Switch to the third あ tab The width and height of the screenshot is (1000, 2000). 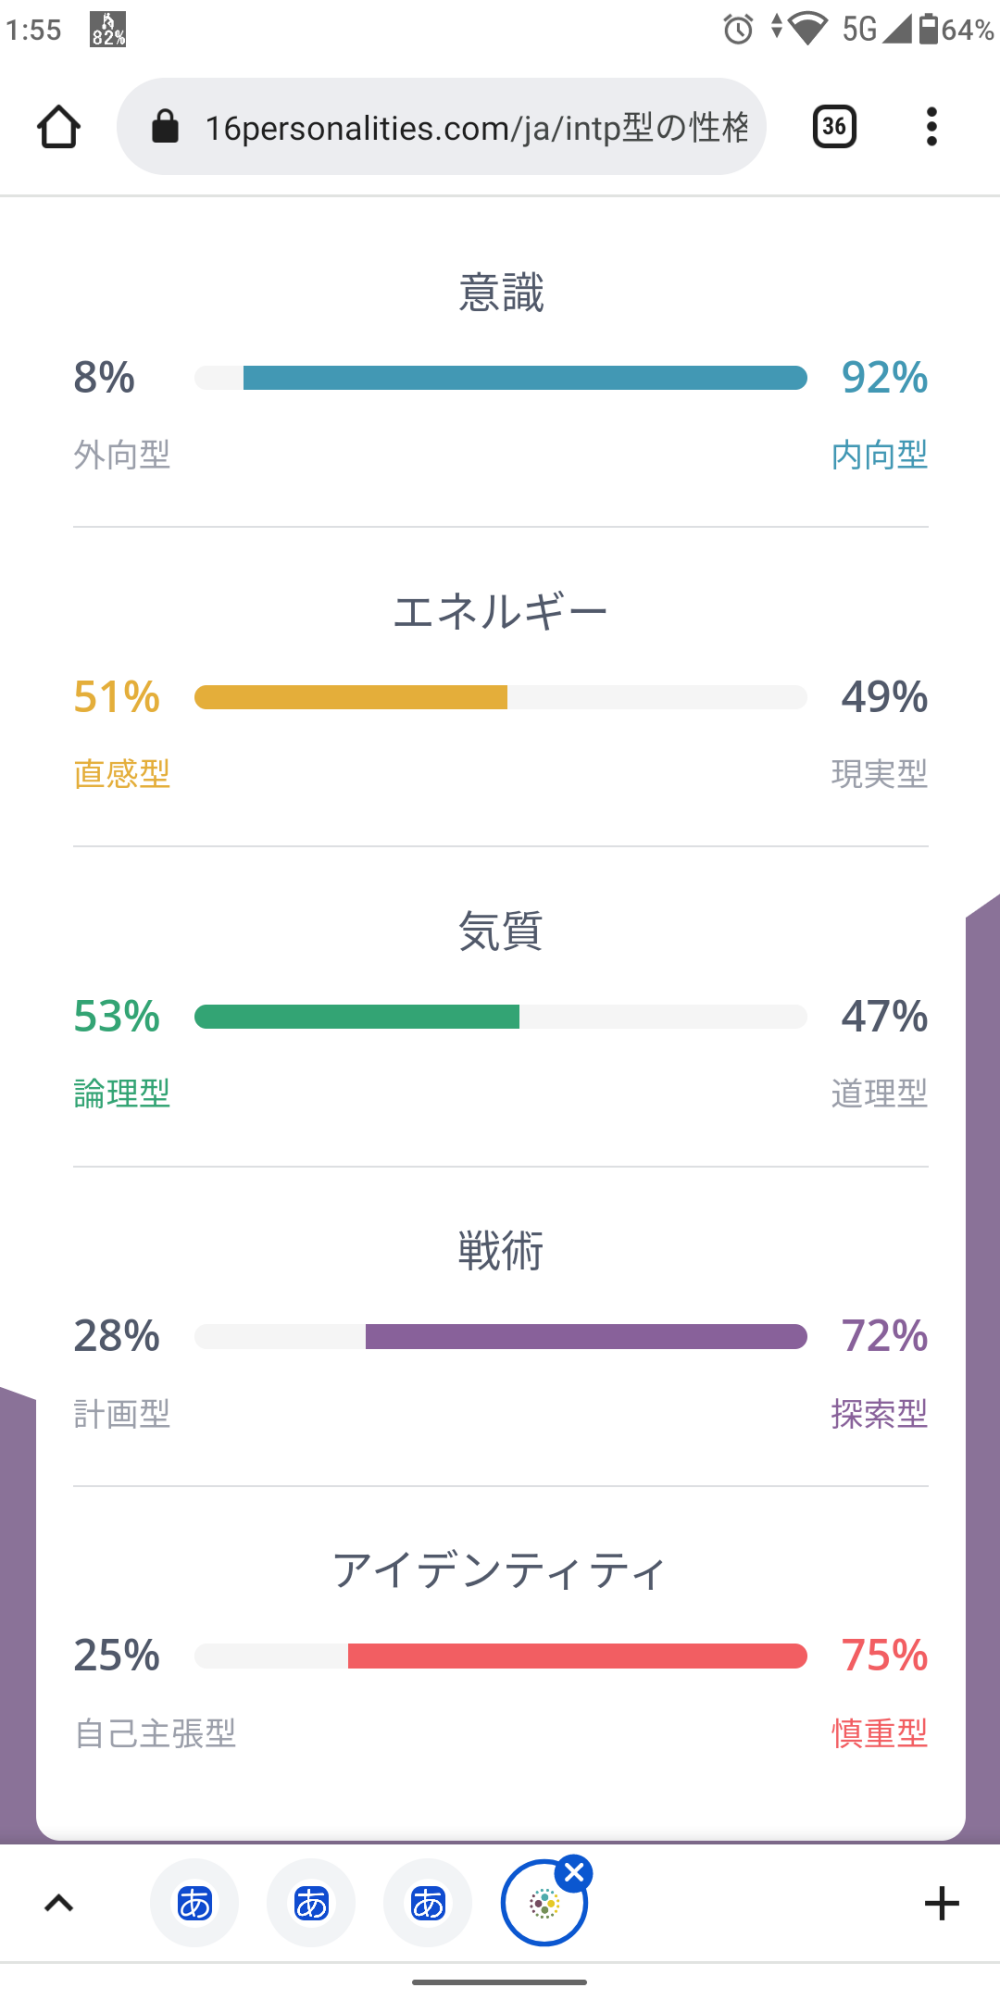(428, 1903)
